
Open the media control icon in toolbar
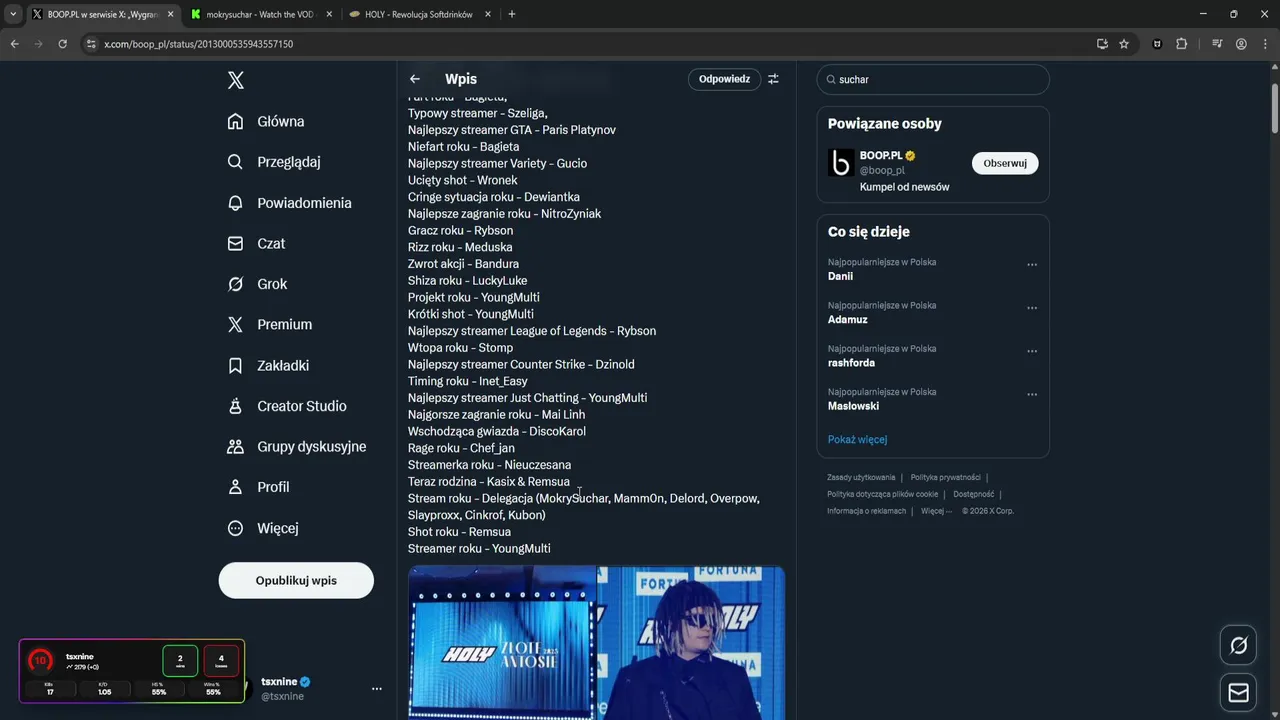pyautogui.click(x=1217, y=44)
